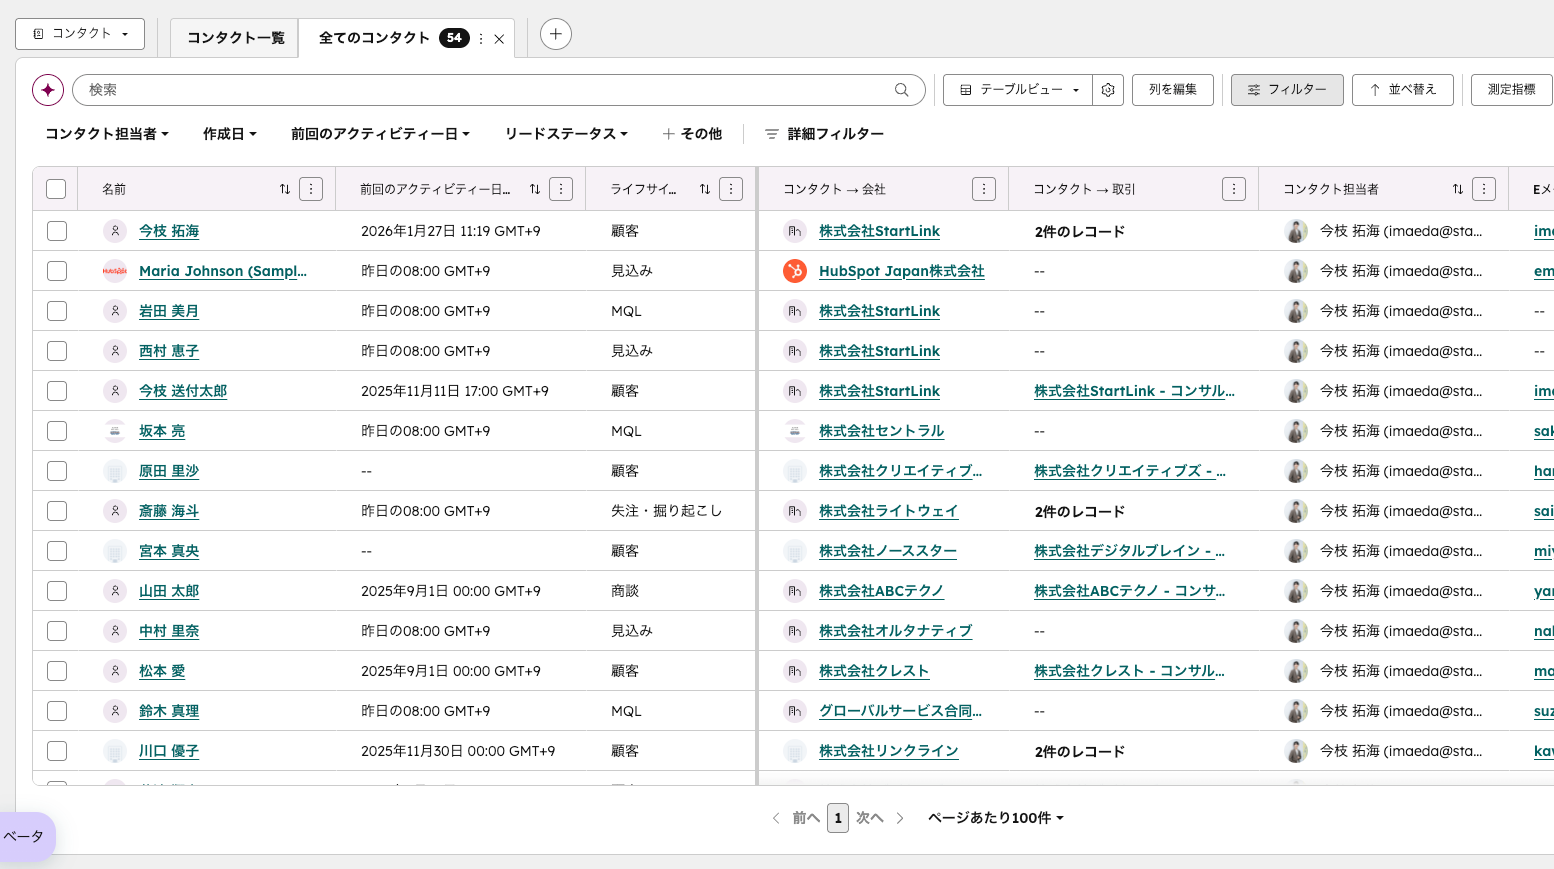The width and height of the screenshot is (1554, 869).
Task: Select the checkbox beside 山田 太郎
Action: 57,590
